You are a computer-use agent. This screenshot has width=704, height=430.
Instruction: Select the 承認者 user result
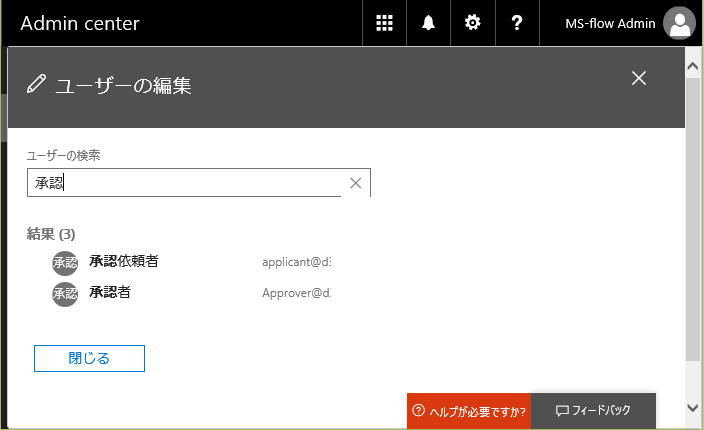coord(110,293)
